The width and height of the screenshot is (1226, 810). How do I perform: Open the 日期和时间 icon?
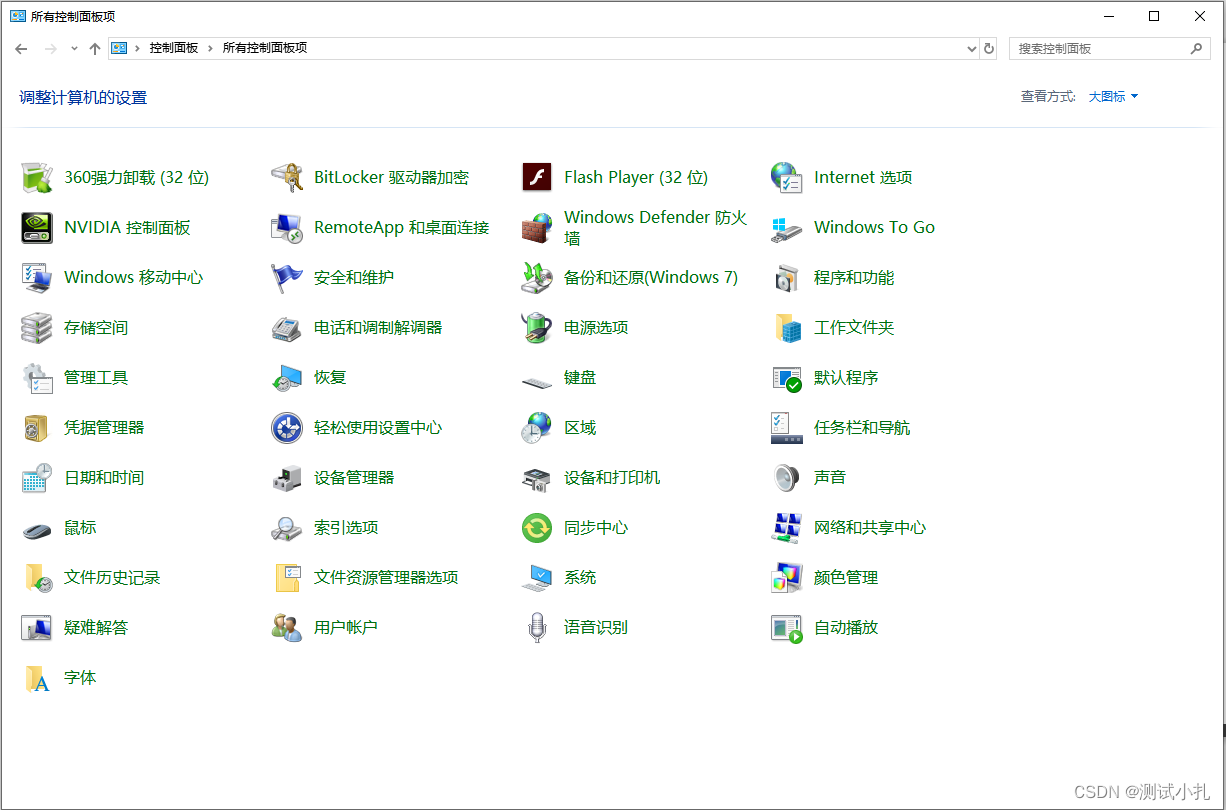pyautogui.click(x=37, y=477)
